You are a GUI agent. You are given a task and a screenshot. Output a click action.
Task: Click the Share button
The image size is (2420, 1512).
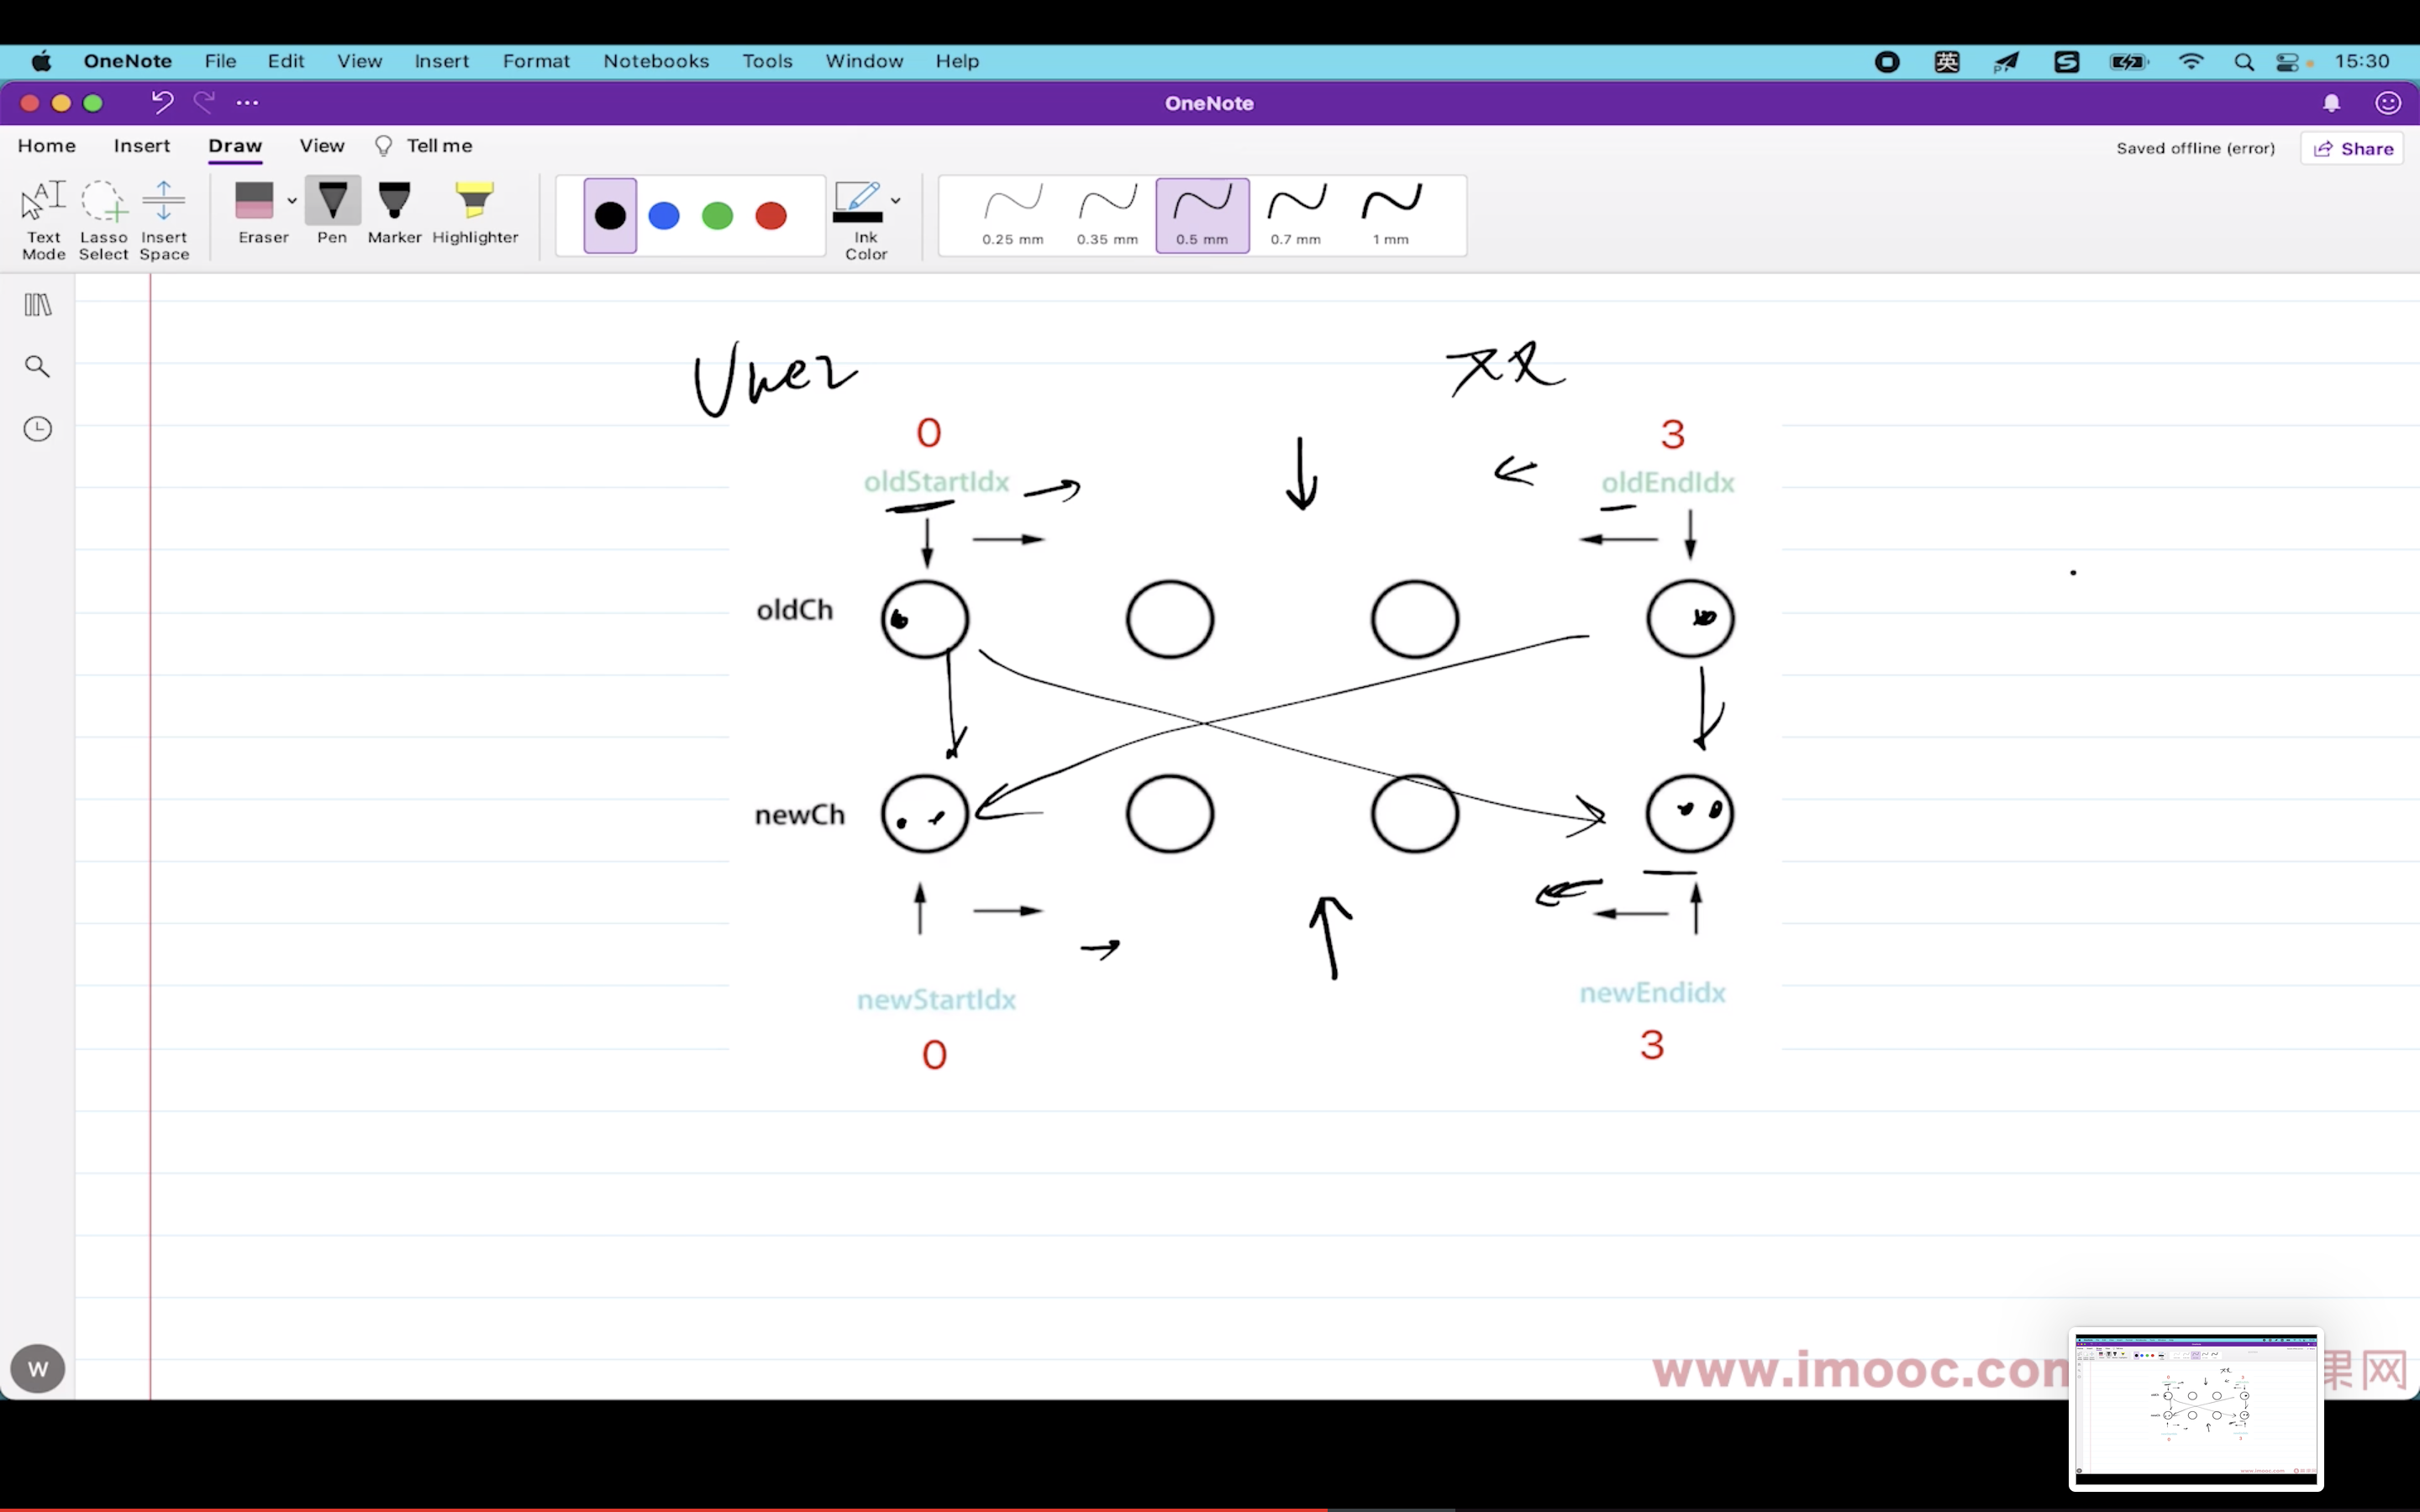(2352, 148)
